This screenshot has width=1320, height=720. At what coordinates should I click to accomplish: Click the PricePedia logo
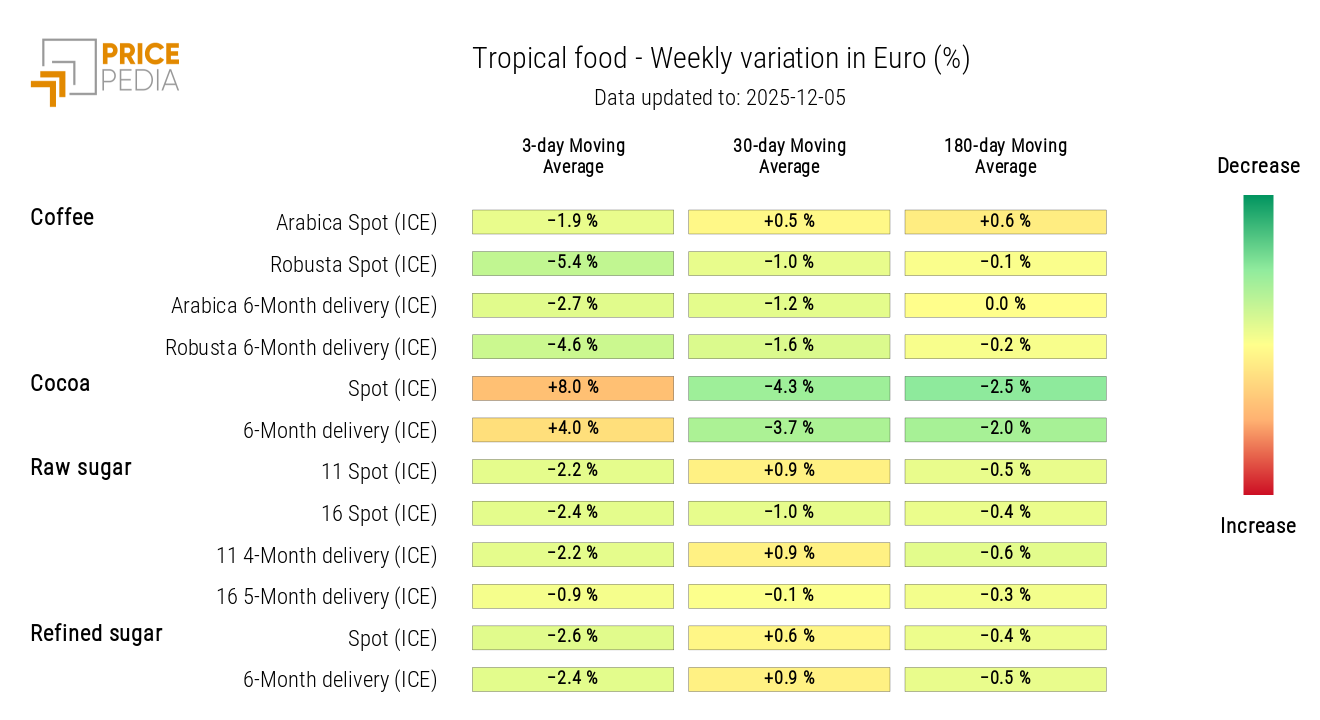[x=105, y=70]
